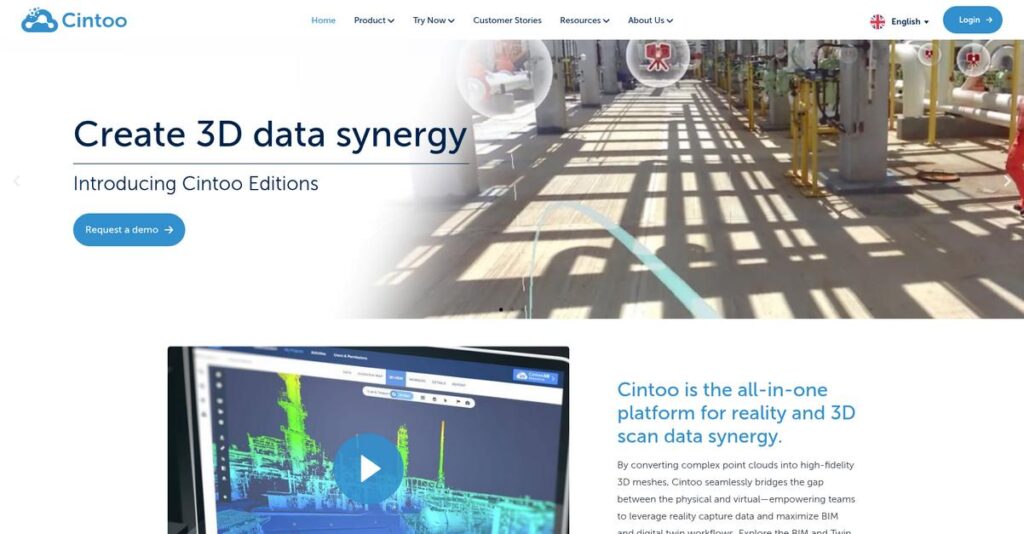Viewport: 1024px width, 534px height.
Task: Click the 'By converting complex point clouds' paragraph
Action: click(736, 498)
